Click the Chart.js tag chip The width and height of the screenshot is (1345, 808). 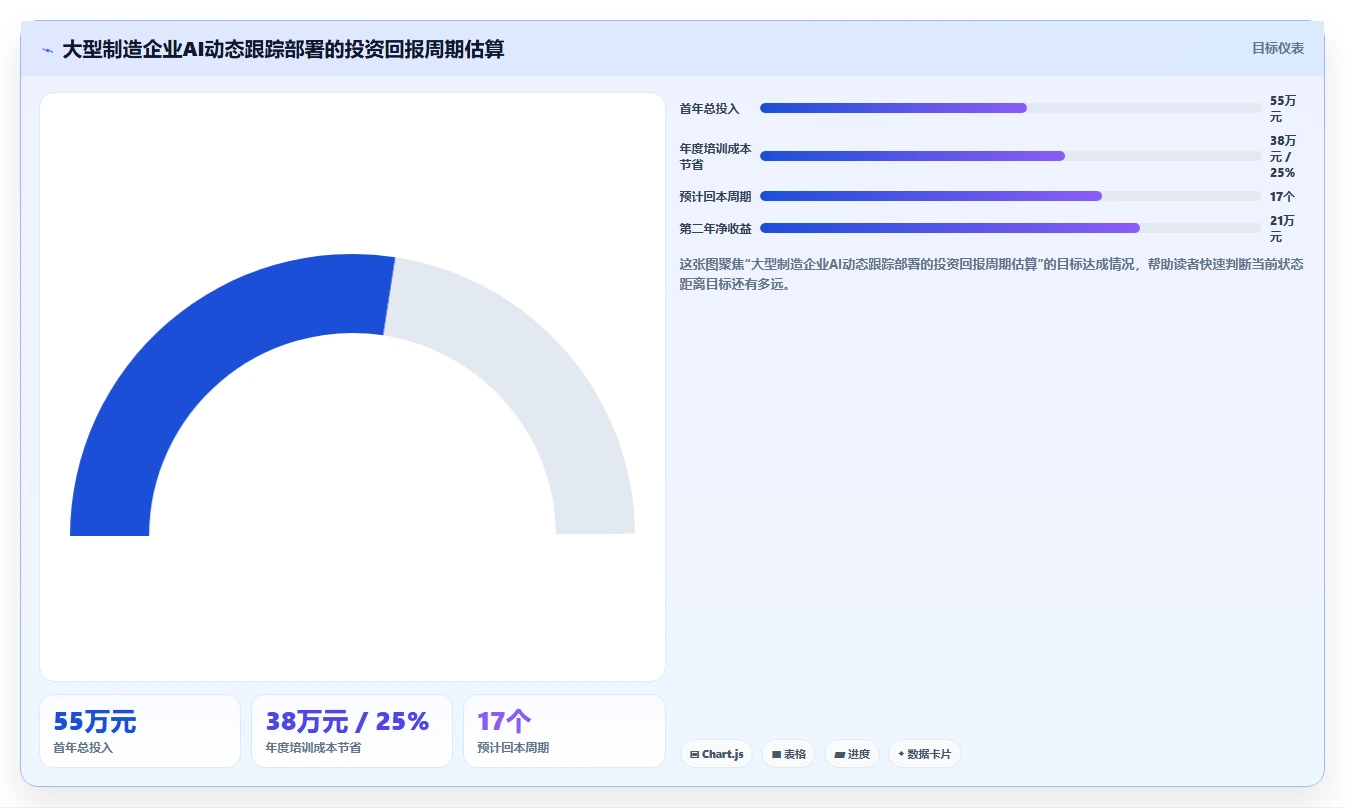717,754
